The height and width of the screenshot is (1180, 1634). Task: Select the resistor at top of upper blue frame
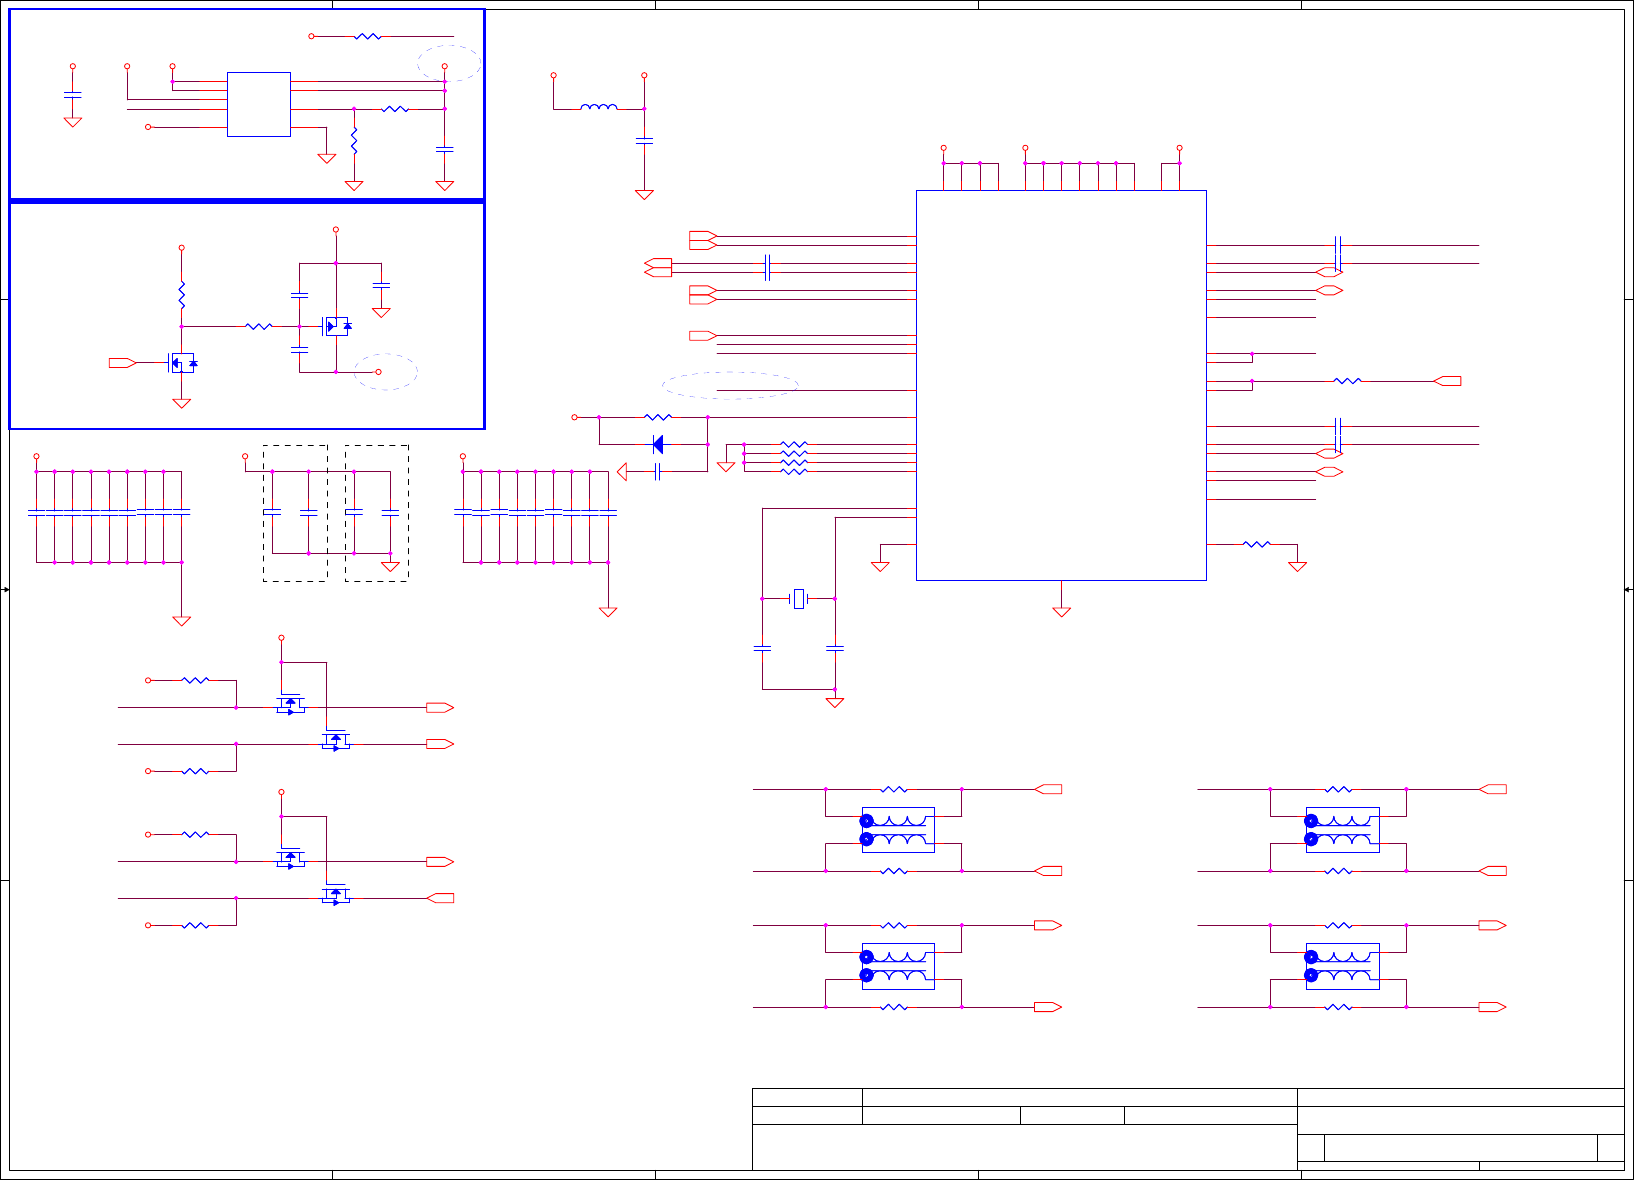pyautogui.click(x=368, y=36)
